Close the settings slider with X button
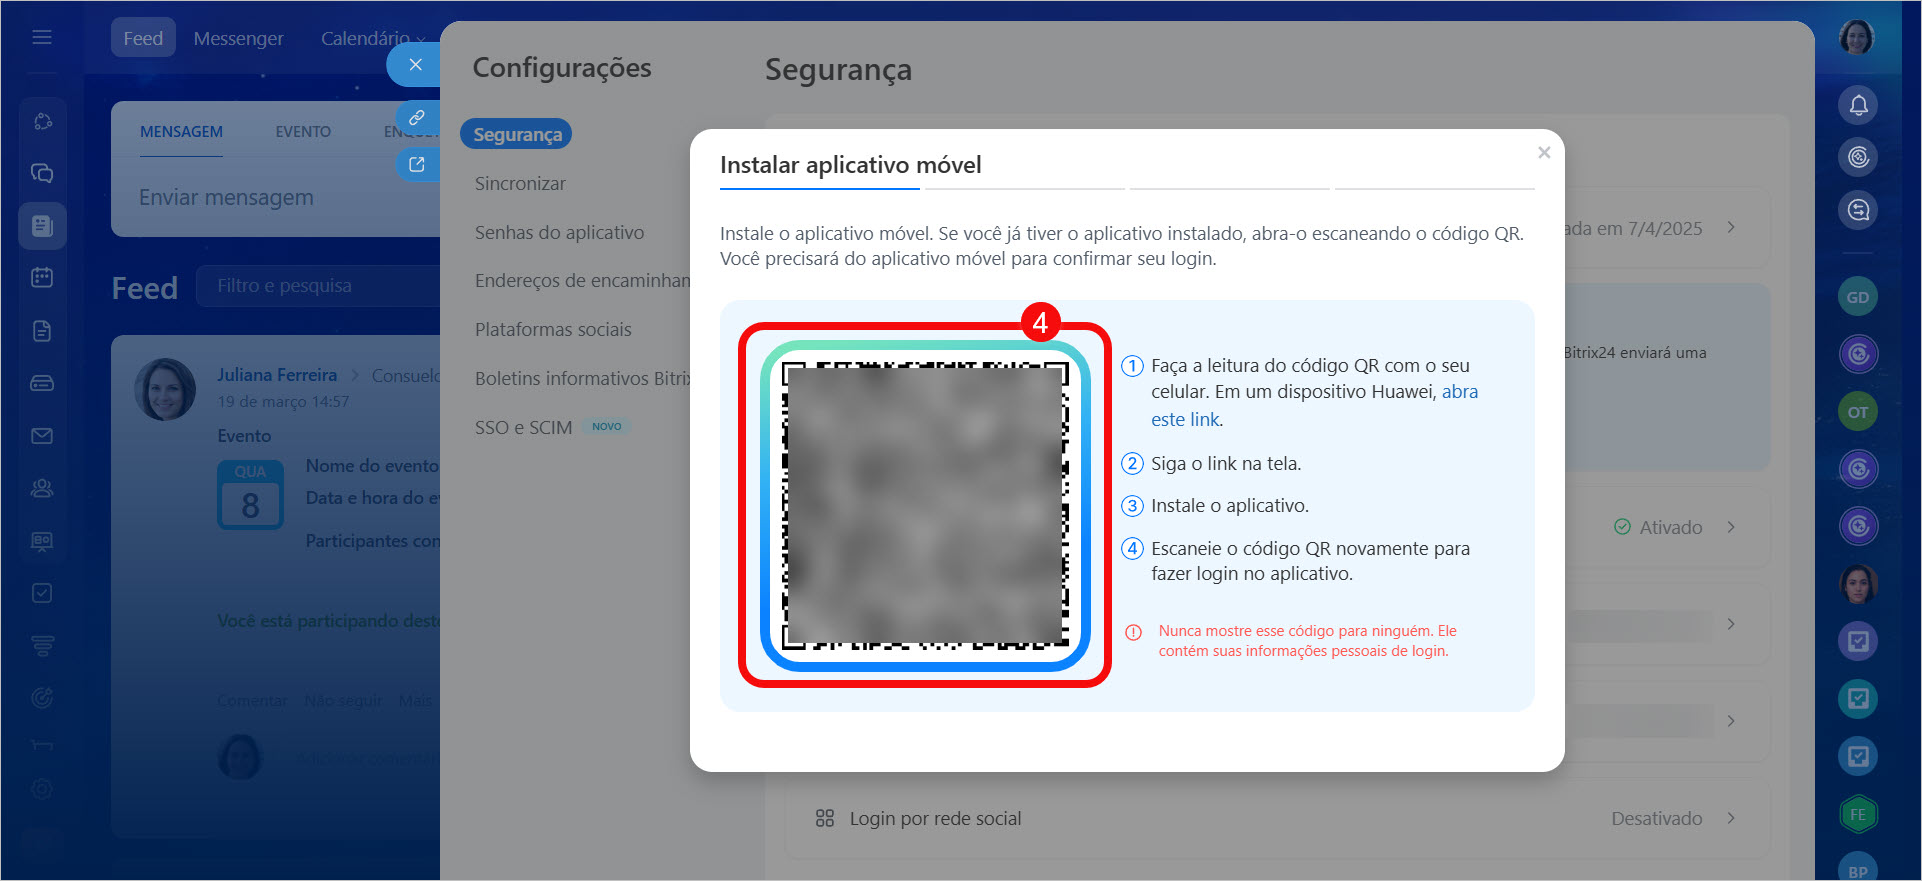 [415, 65]
